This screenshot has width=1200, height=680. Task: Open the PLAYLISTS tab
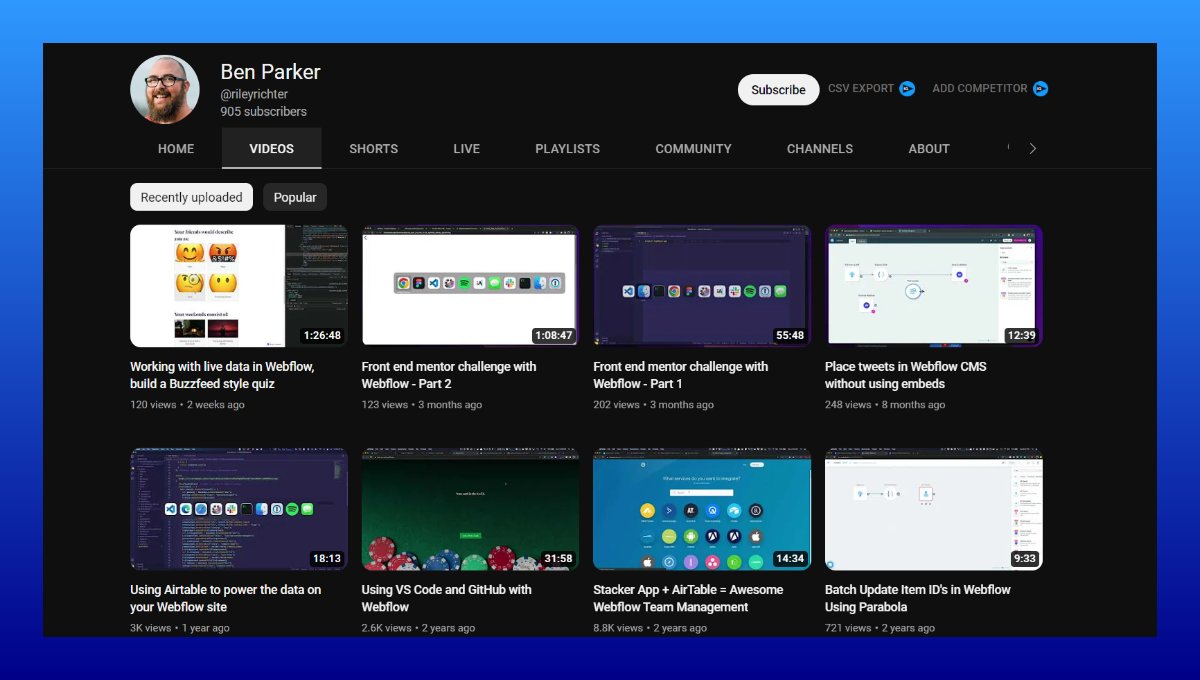click(x=567, y=148)
